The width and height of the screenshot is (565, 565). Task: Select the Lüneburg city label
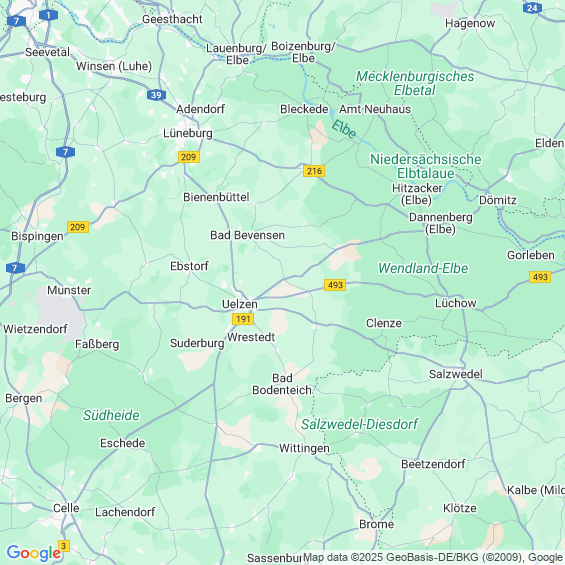188,133
